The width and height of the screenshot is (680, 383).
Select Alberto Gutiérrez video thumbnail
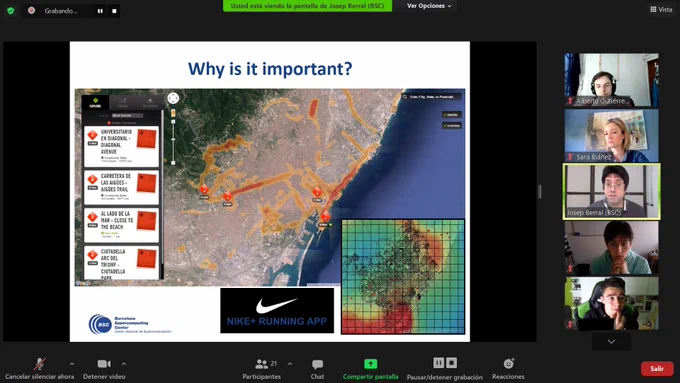[x=611, y=80]
